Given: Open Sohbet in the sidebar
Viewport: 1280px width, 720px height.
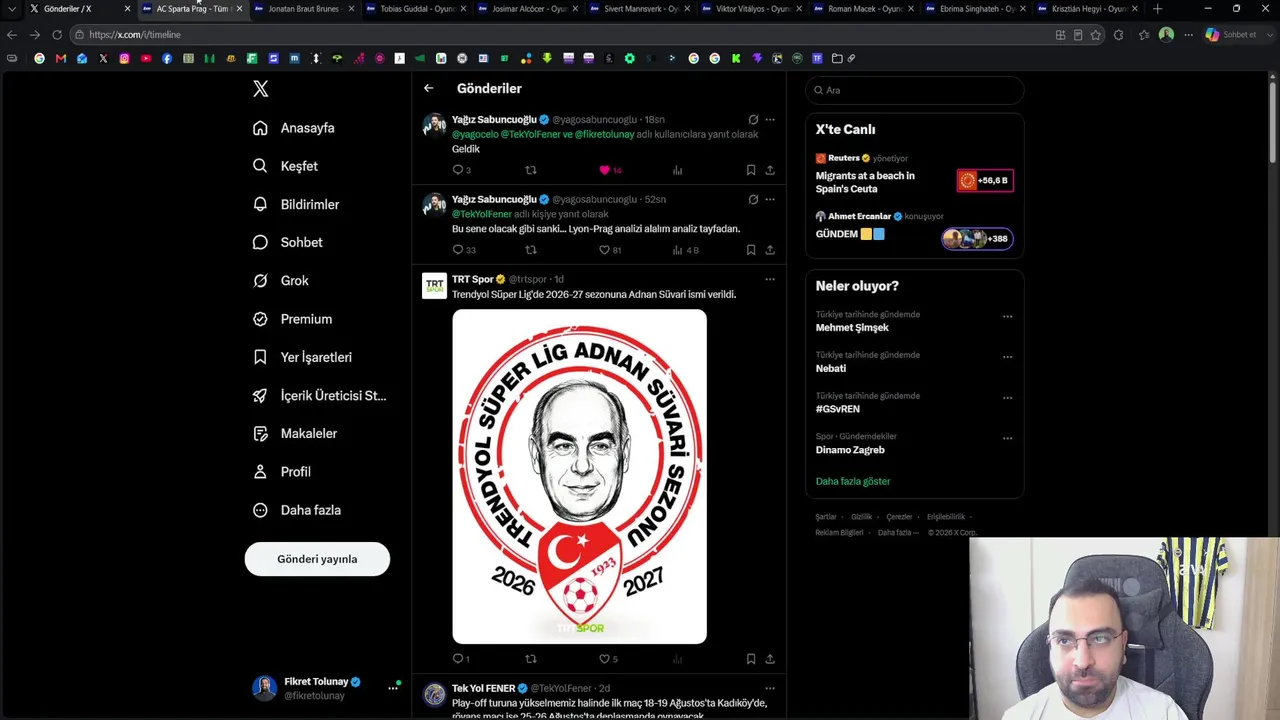Looking at the screenshot, I should 287,242.
